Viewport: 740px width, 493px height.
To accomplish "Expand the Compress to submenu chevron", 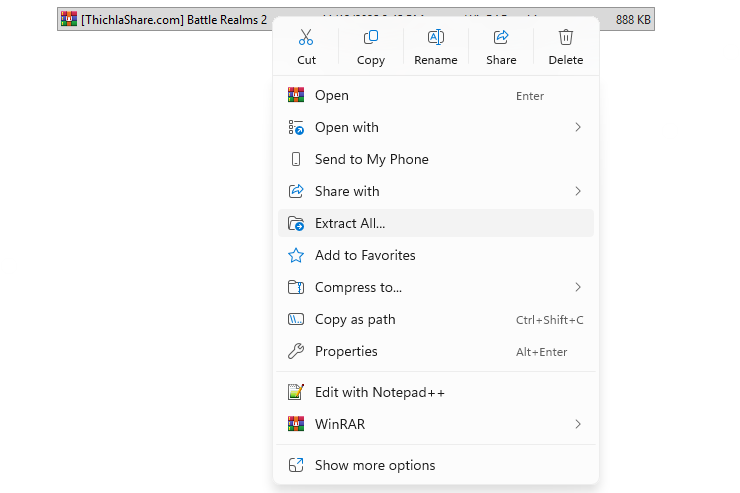I will coord(578,287).
